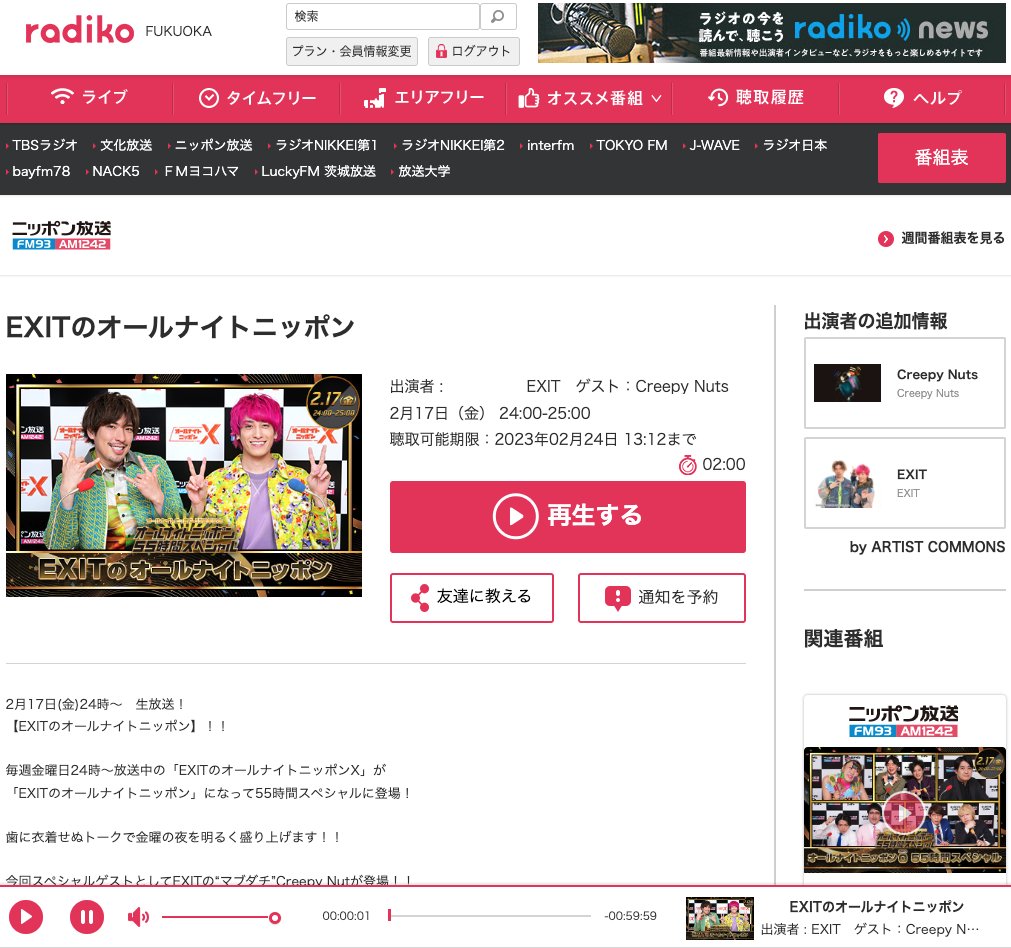Image resolution: width=1011 pixels, height=948 pixels.
Task: Open プラン・会員情報変更 settings
Action: (x=351, y=51)
